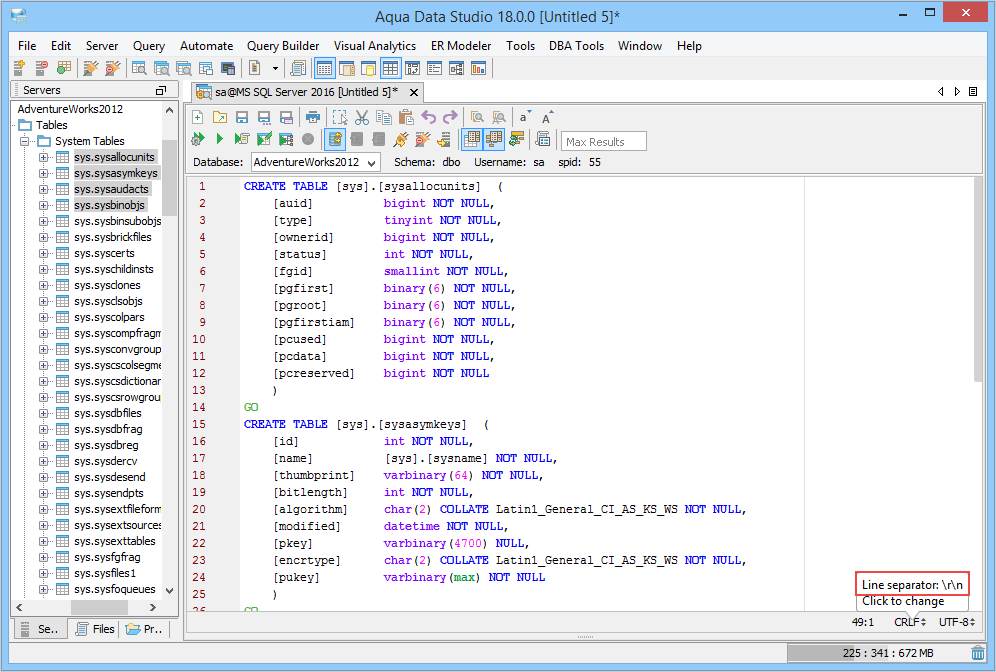Click the Max Results input field
Viewport: 996px width, 672px height.
(x=604, y=141)
